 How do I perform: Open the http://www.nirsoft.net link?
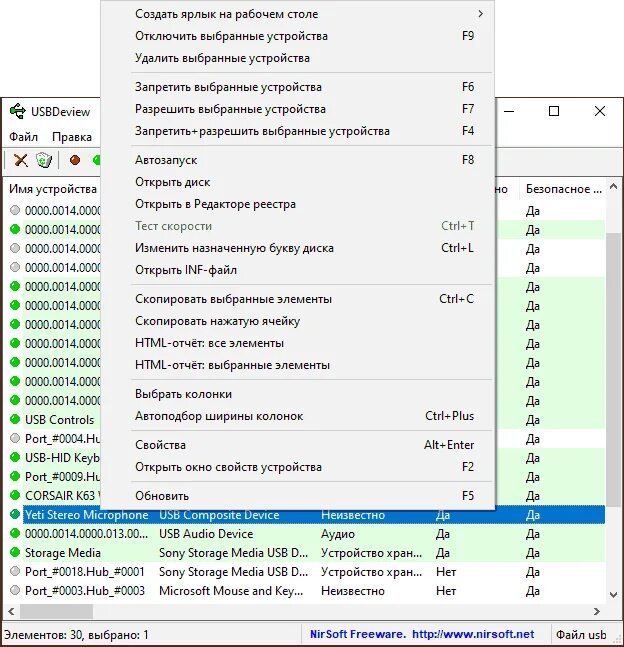point(473,634)
